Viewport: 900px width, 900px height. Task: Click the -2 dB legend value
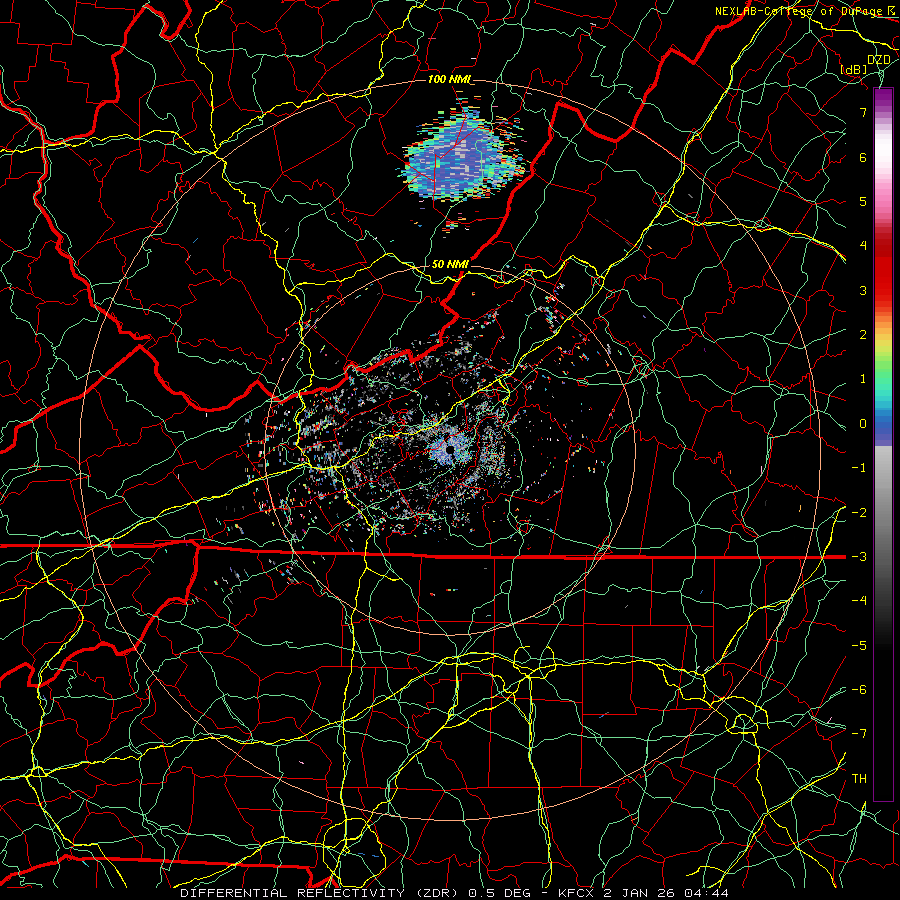click(859, 512)
